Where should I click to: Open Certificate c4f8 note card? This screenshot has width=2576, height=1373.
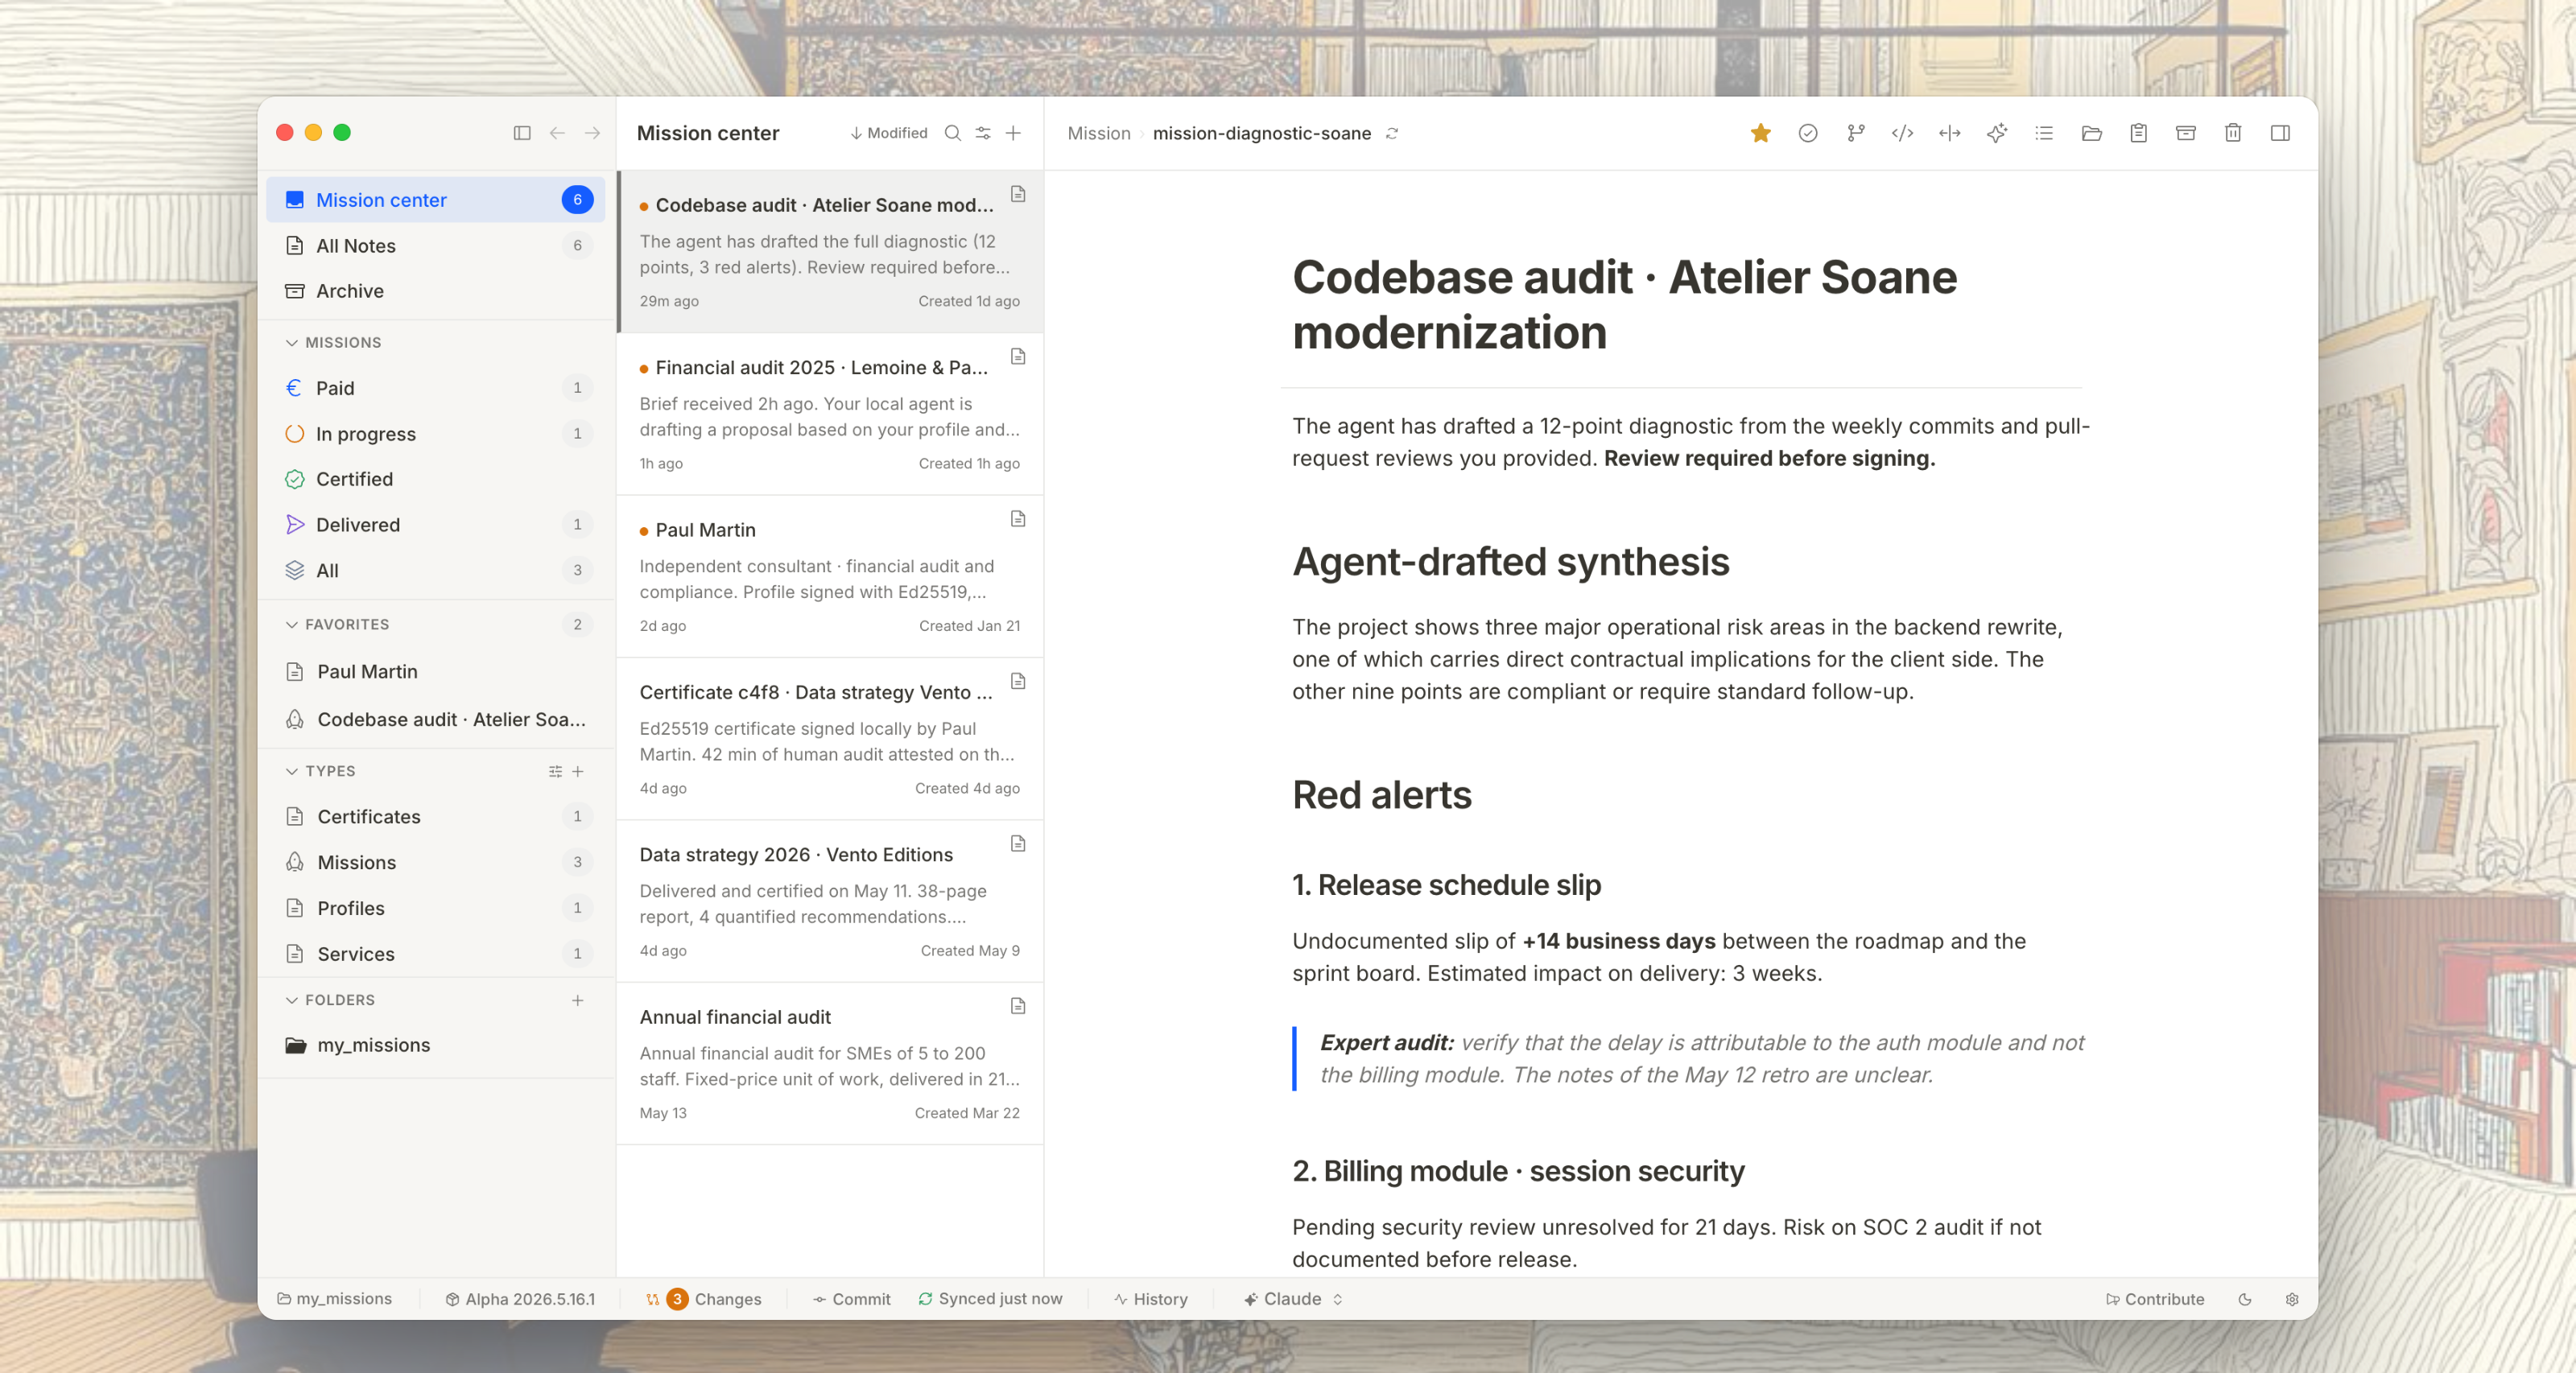[x=830, y=739]
